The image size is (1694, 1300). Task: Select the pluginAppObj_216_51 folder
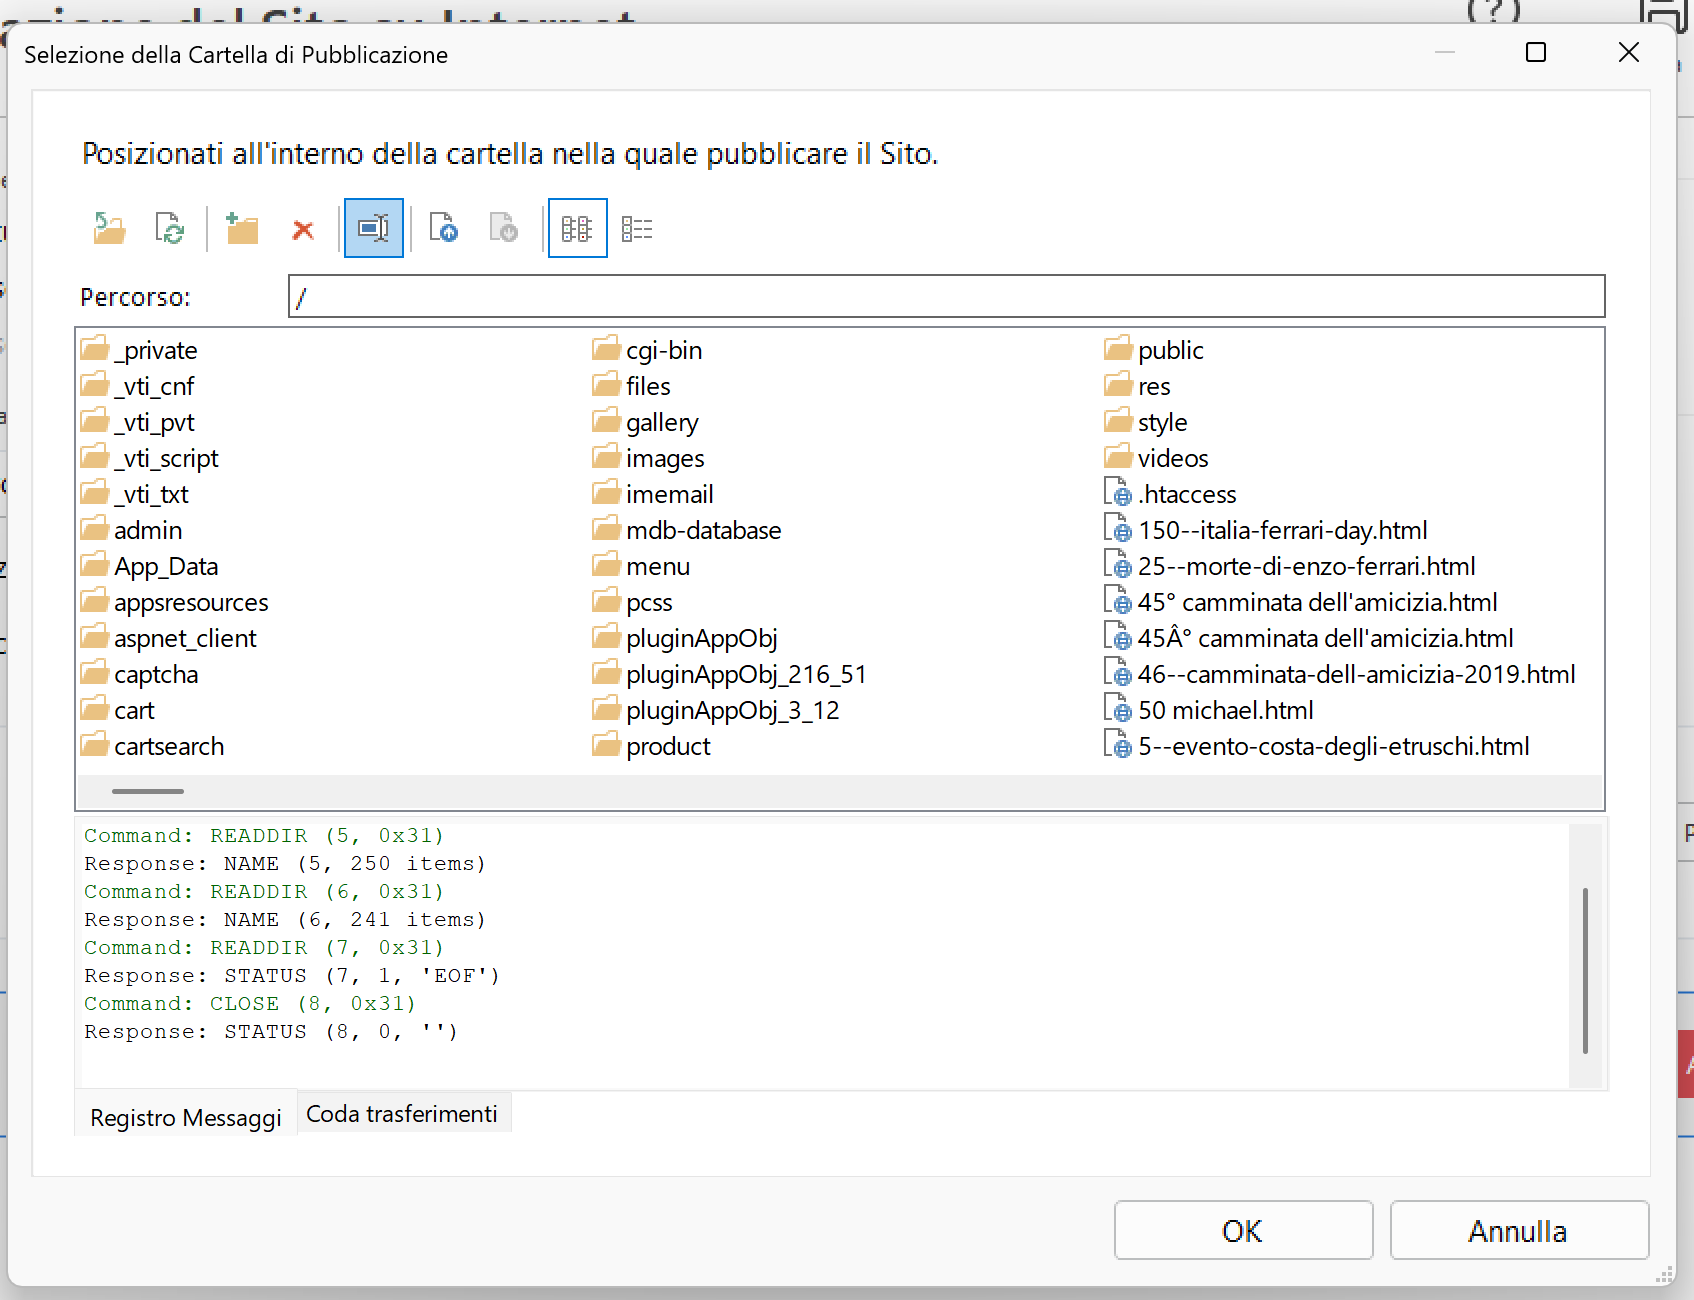[729, 674]
